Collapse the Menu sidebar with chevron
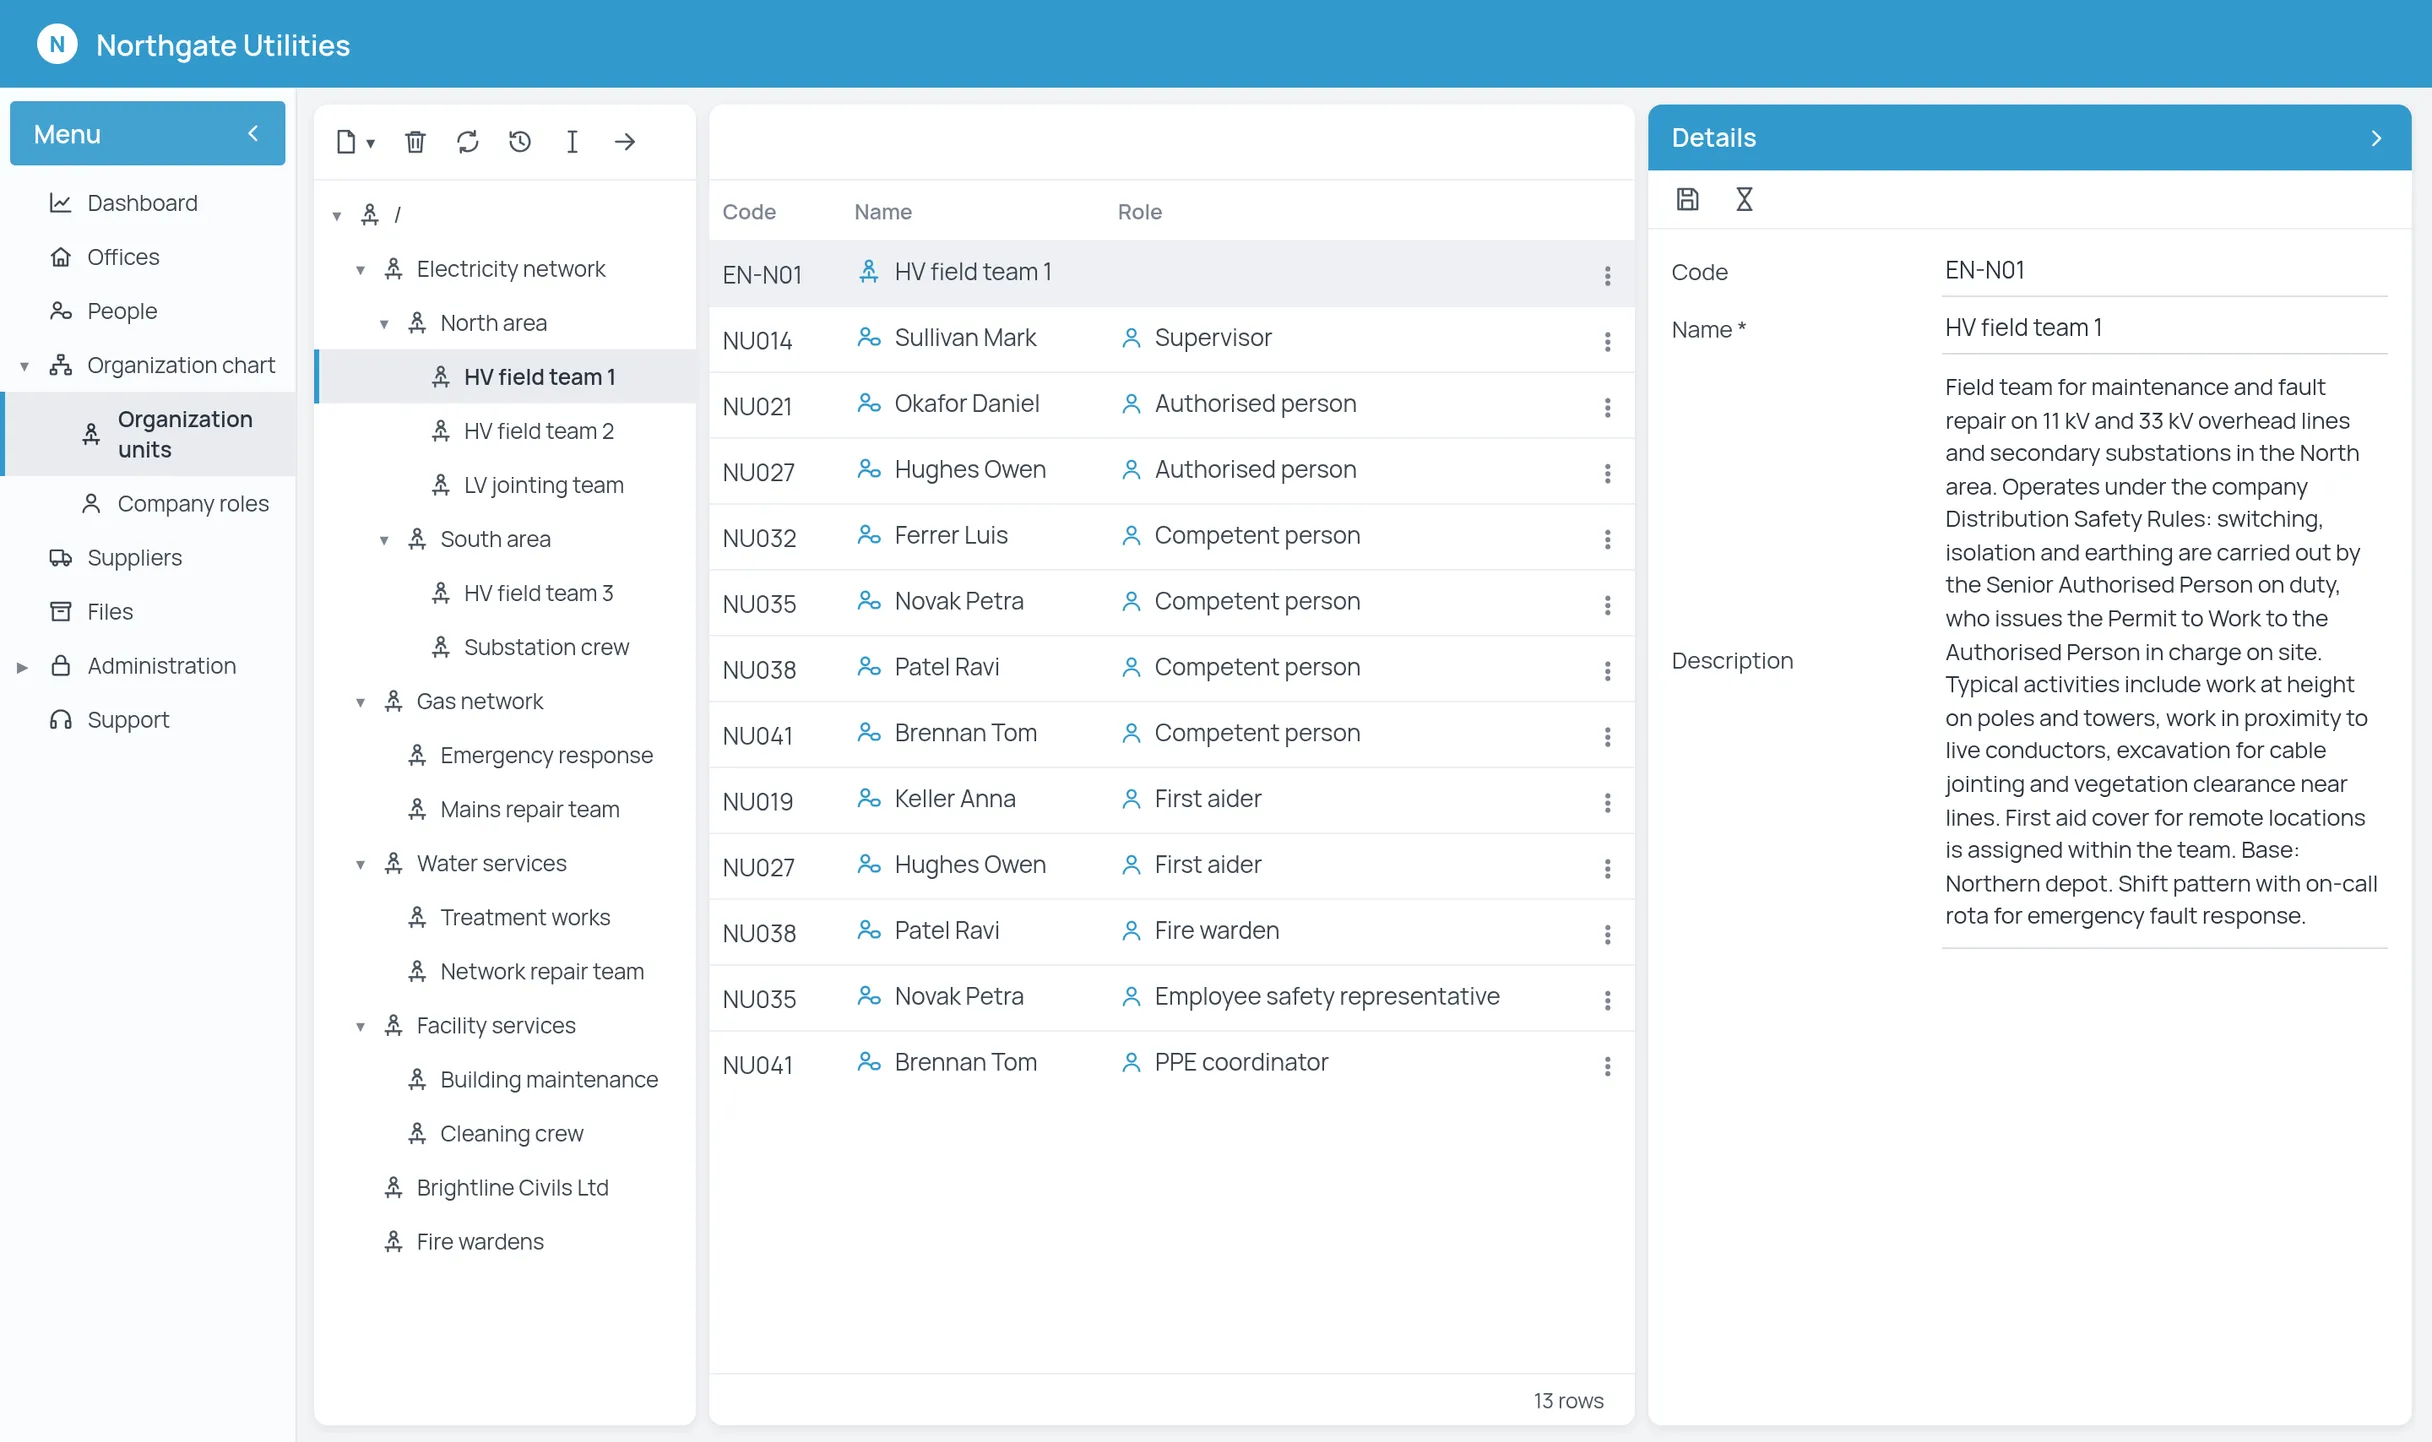This screenshot has height=1442, width=2432. click(x=253, y=133)
